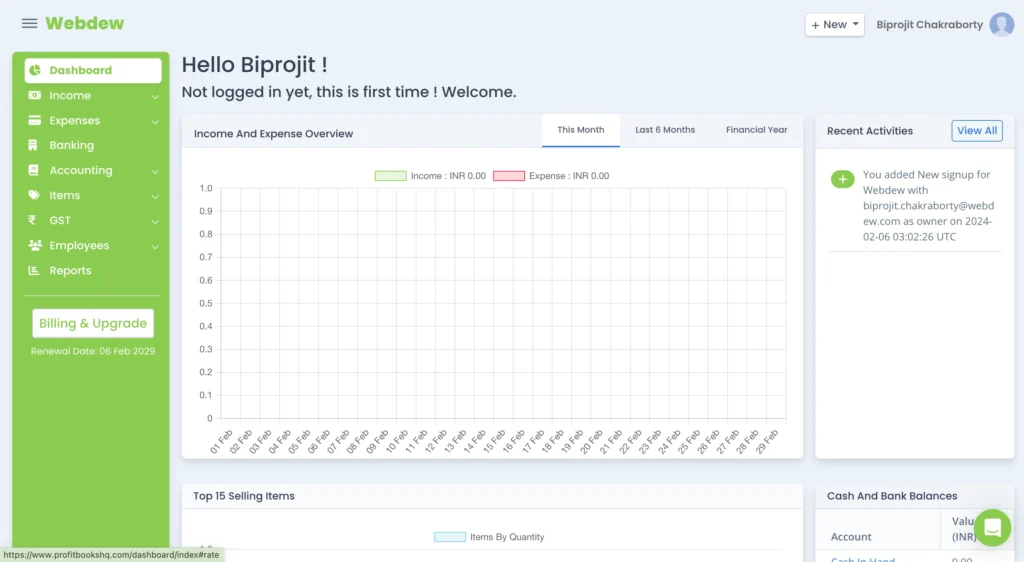Toggle Income legend color swatch
Viewport: 1024px width, 562px height.
coord(391,176)
